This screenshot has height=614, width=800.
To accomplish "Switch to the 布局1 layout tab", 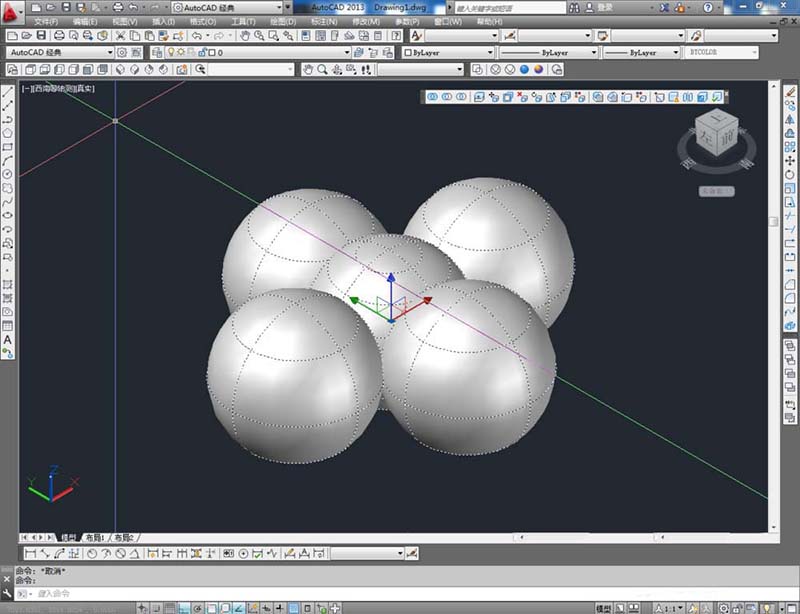I will (95, 537).
